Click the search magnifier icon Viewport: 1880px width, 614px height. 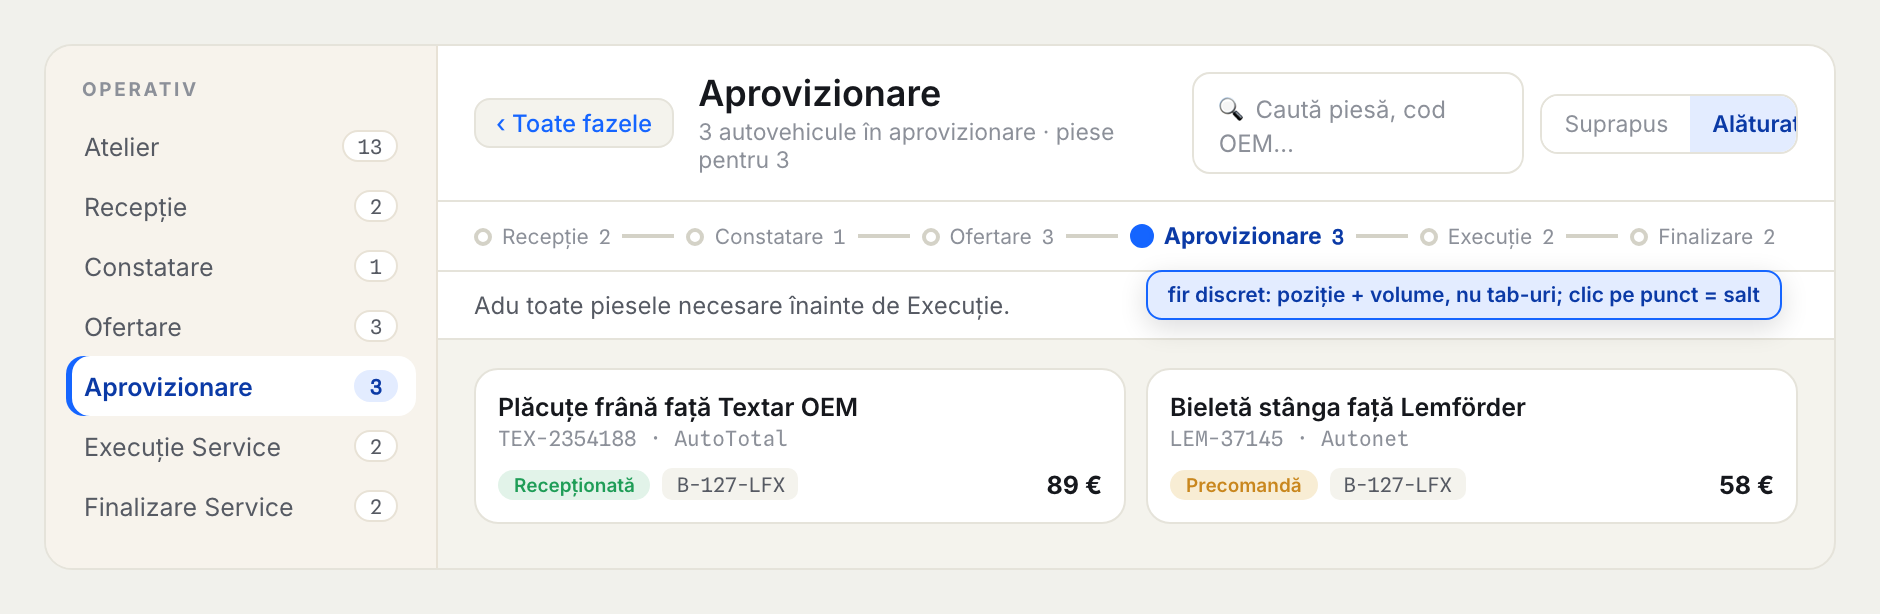1230,109
